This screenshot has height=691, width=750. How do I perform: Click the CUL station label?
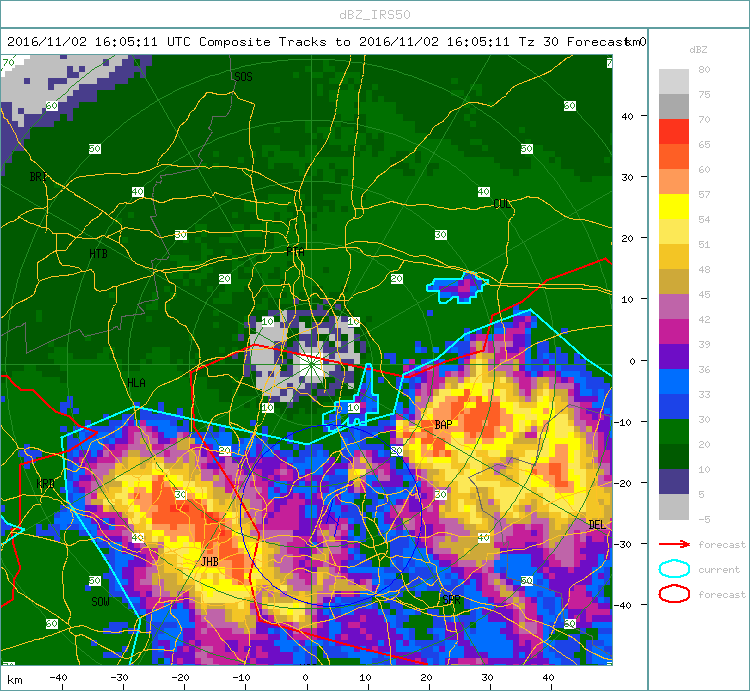pyautogui.click(x=502, y=204)
